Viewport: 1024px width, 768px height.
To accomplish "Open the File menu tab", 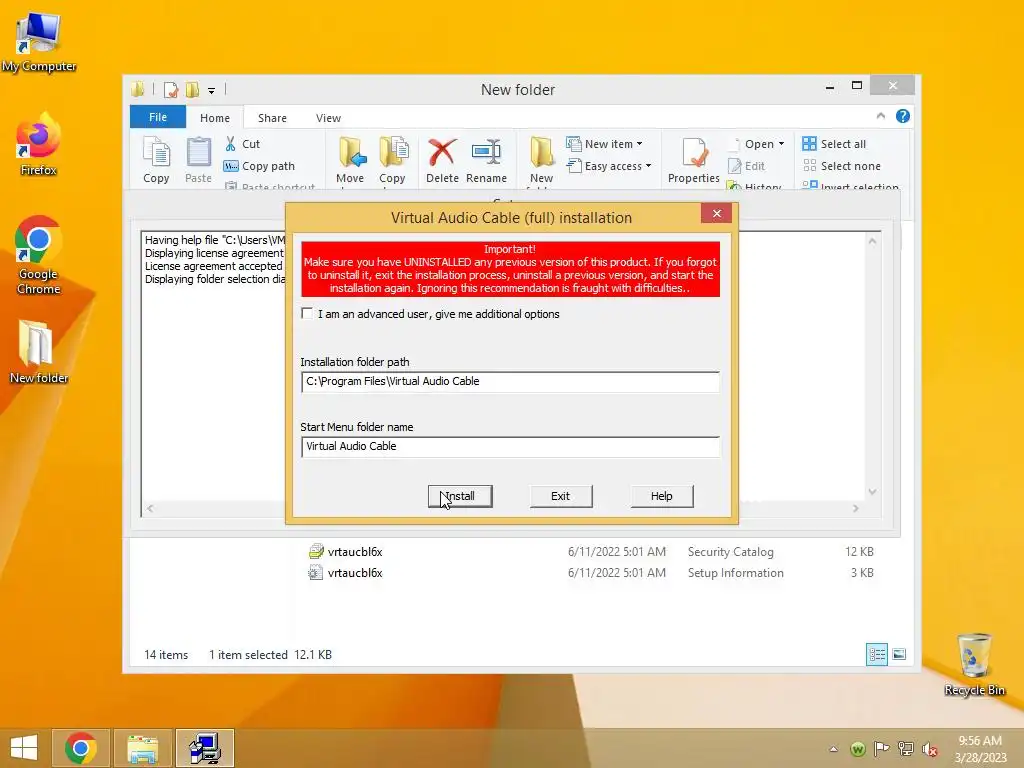I will [x=157, y=117].
